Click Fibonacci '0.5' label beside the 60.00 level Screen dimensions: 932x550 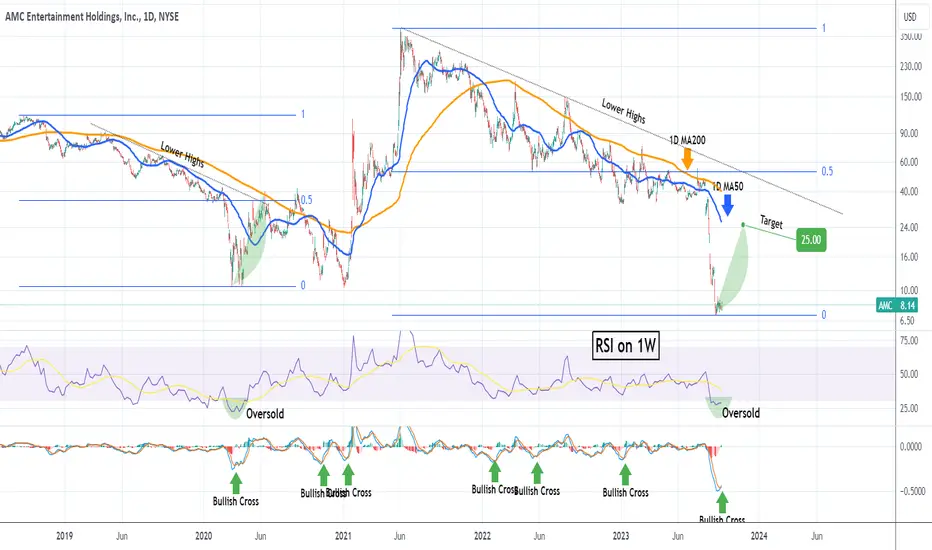[827, 171]
